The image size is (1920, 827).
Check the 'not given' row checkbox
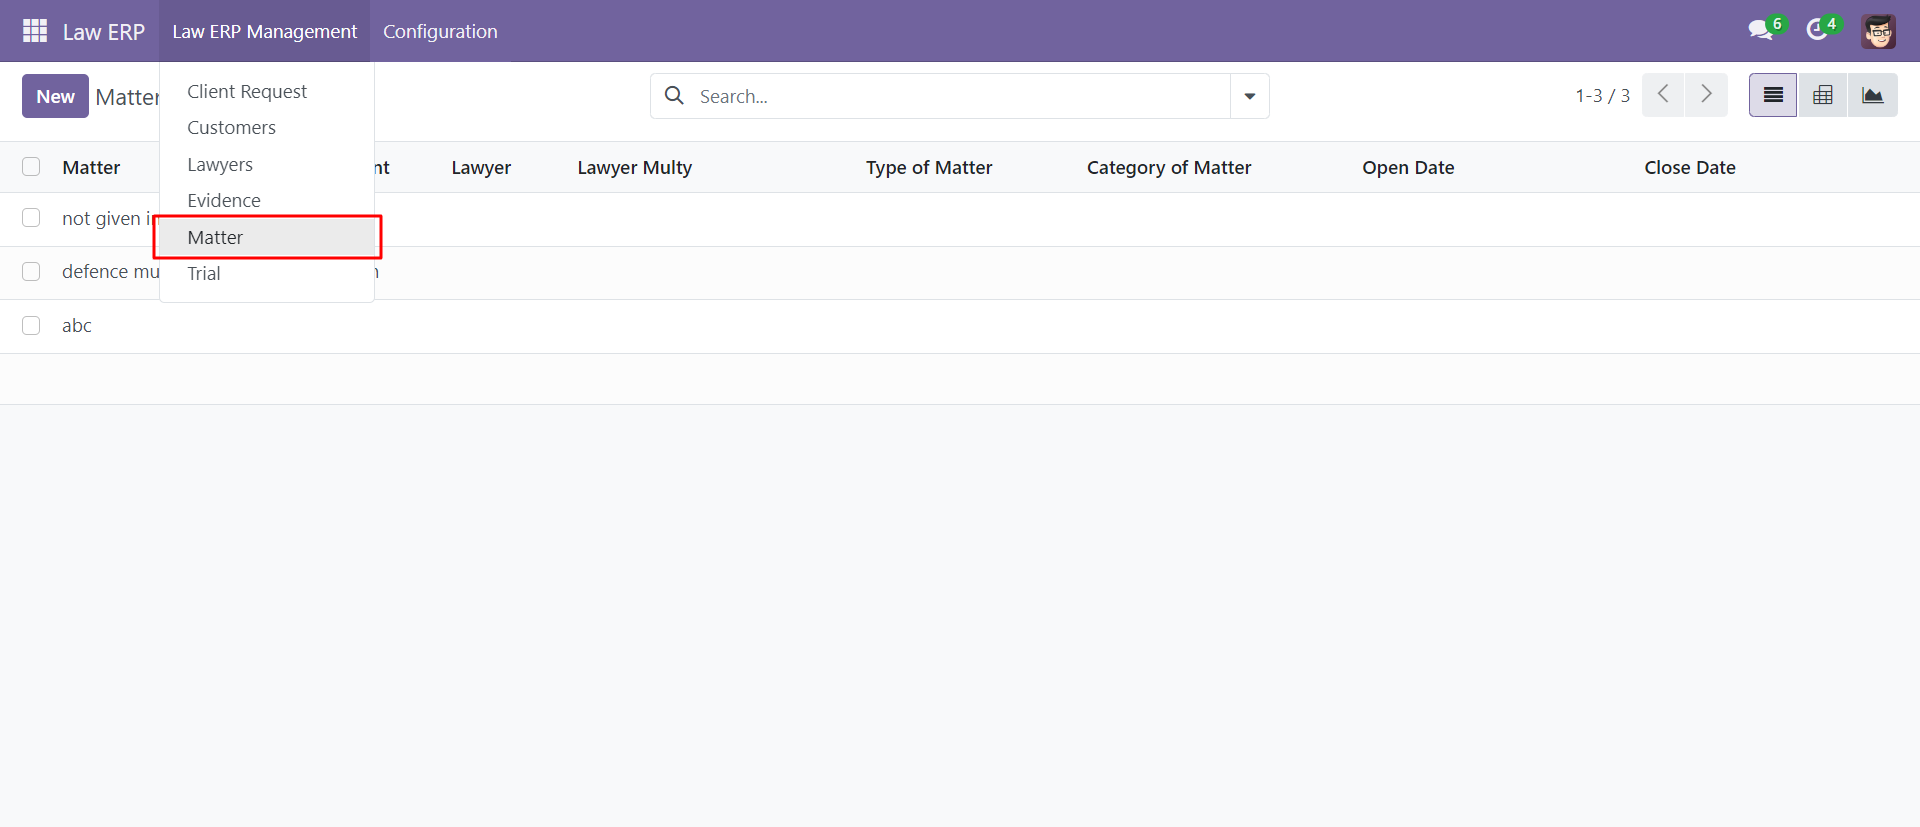(31, 218)
